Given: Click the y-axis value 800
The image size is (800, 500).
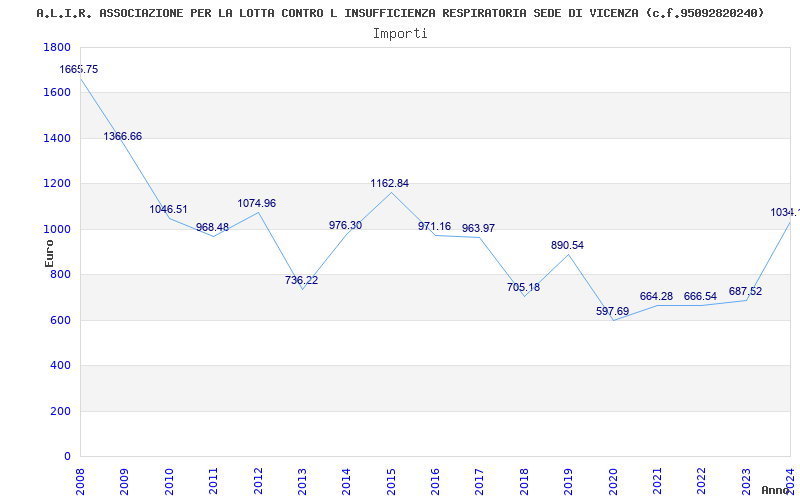Looking at the screenshot, I should click(61, 275).
